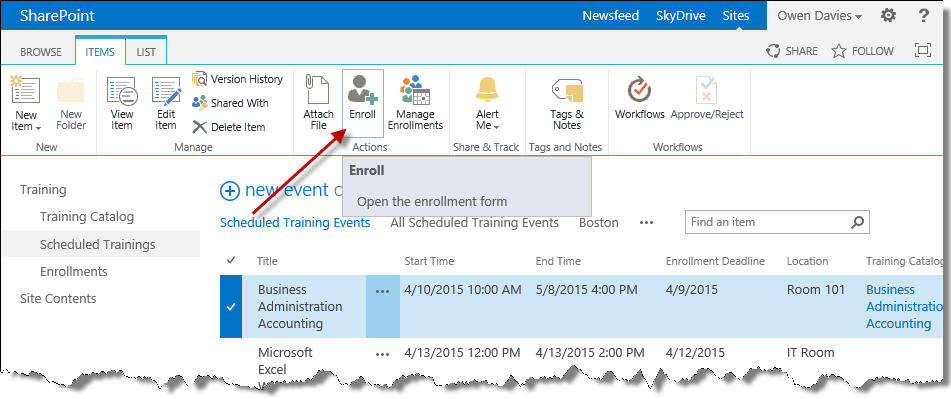Click the Room 101 location cell
Image resolution: width=951 pixels, height=399 pixels.
(816, 289)
